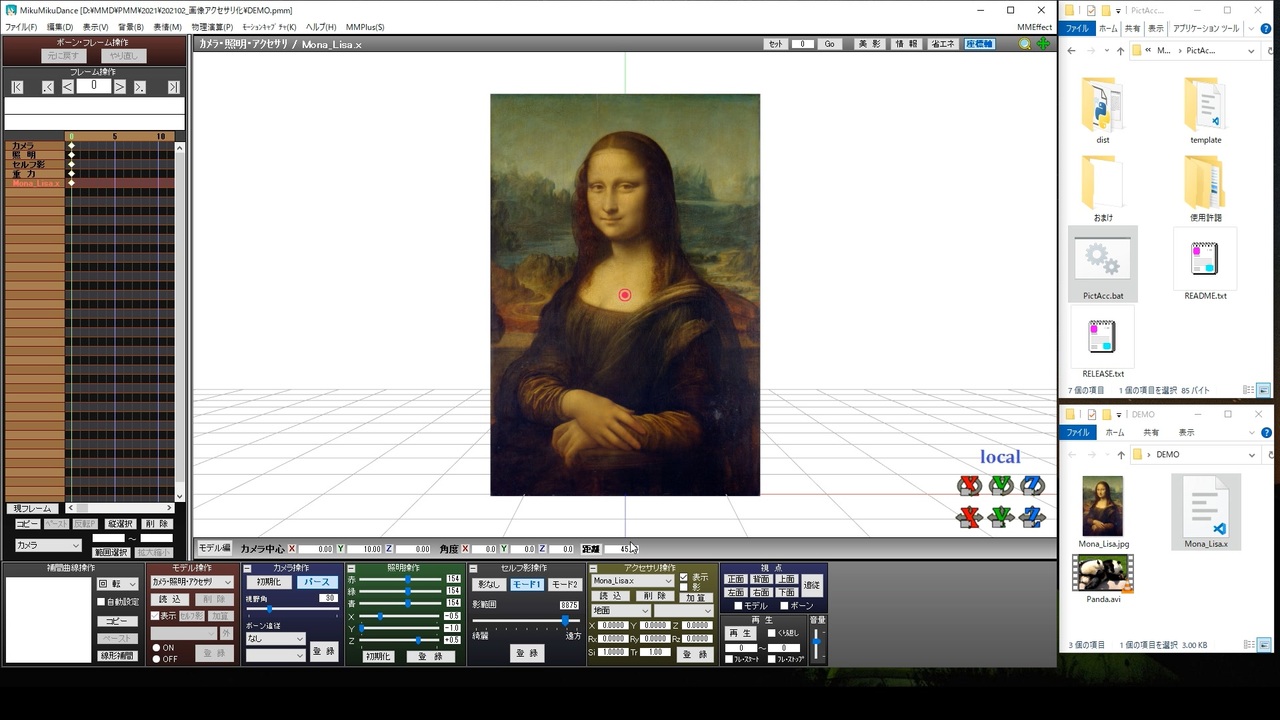Click the blue Z rotation axis icon
Viewport: 1280px width, 720px height.
(x=1032, y=486)
